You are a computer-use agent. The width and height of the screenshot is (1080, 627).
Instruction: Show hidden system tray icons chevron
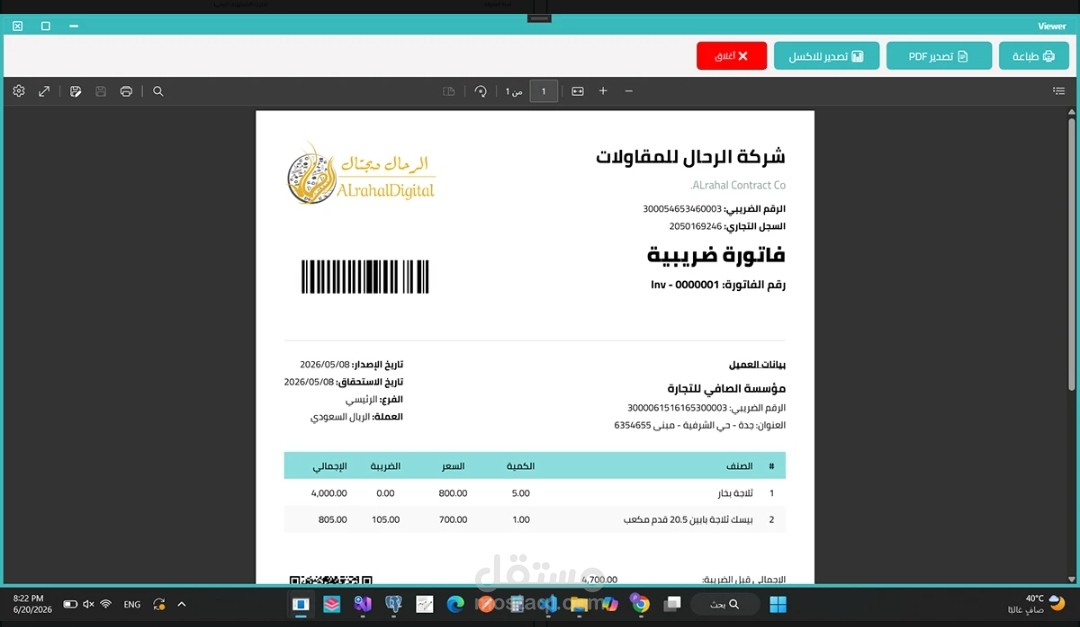182,604
